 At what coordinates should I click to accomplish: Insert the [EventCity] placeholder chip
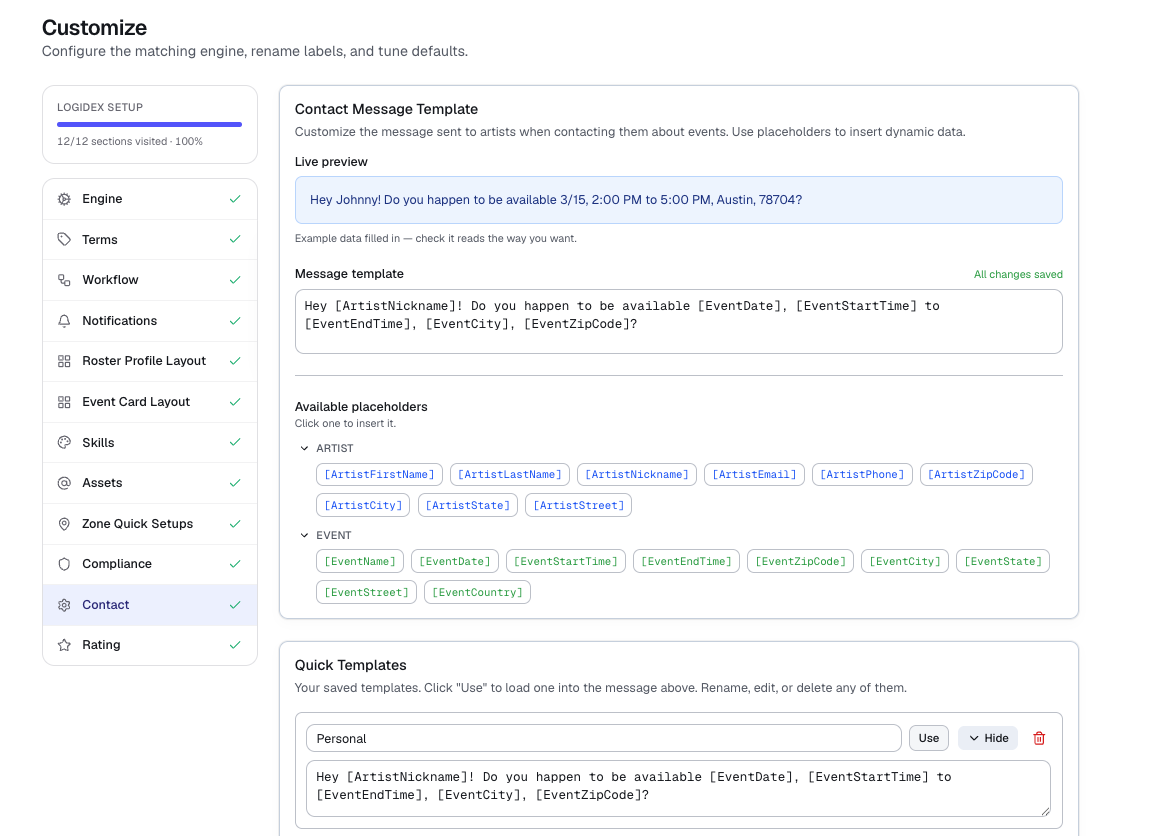click(x=904, y=562)
